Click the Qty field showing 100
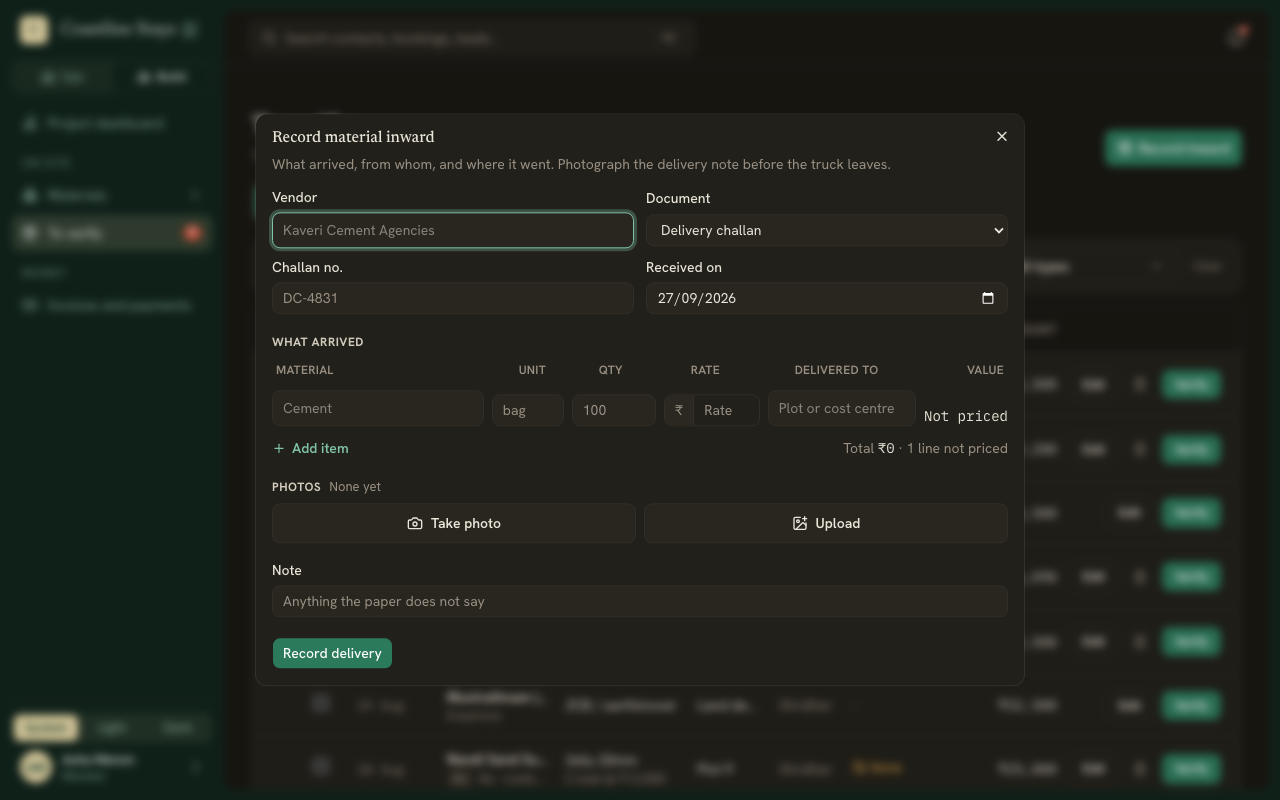Viewport: 1280px width, 800px height. 614,410
